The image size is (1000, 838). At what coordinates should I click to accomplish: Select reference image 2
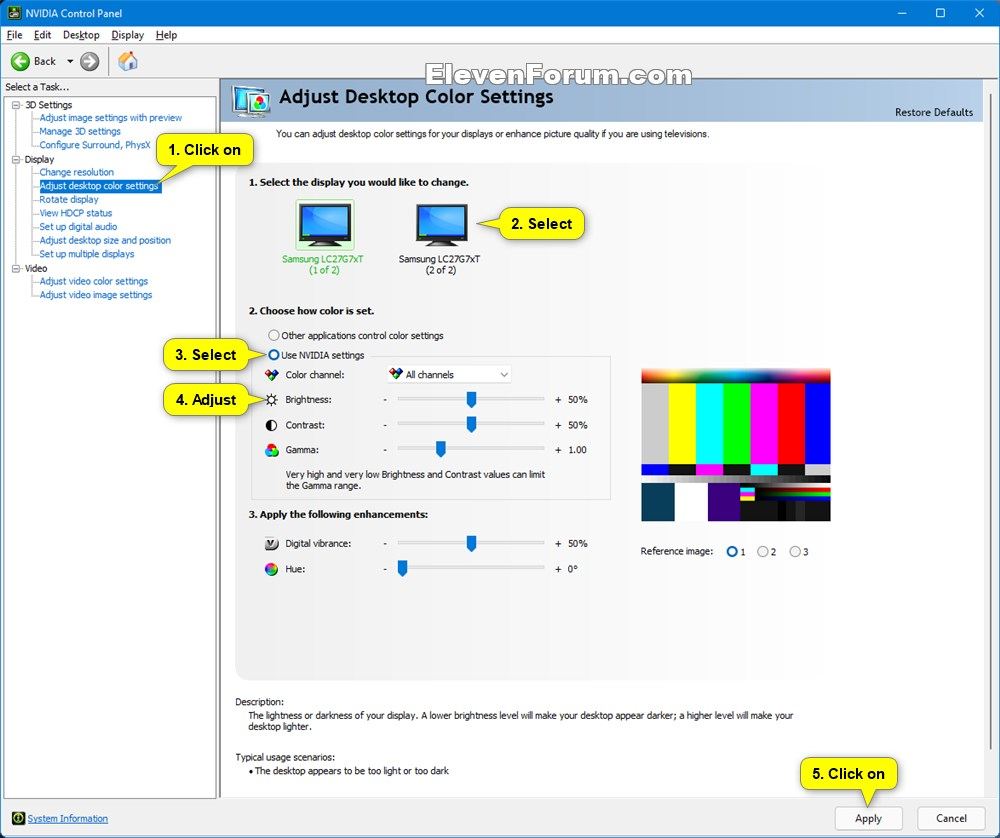click(761, 551)
